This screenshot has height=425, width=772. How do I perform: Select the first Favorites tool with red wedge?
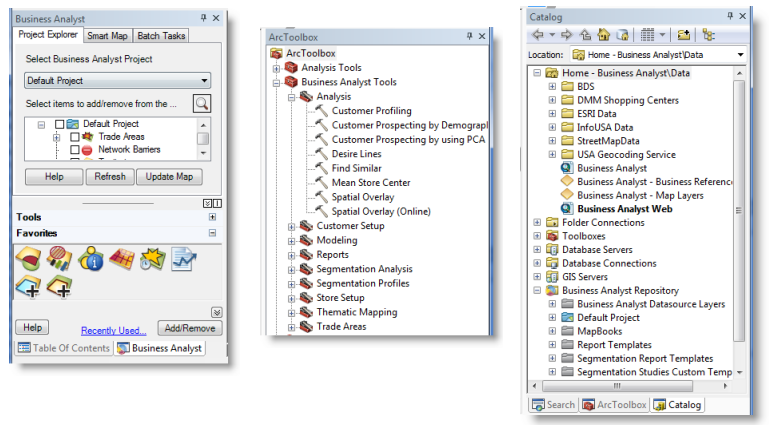29,258
